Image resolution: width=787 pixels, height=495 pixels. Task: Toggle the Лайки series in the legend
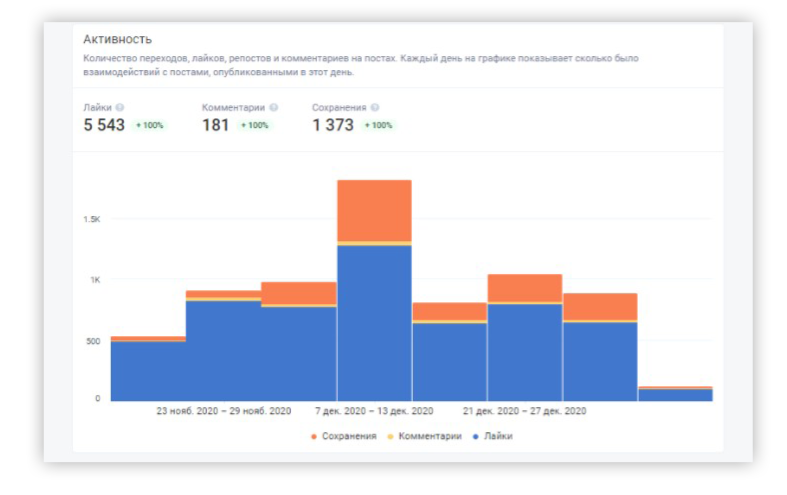click(x=492, y=436)
